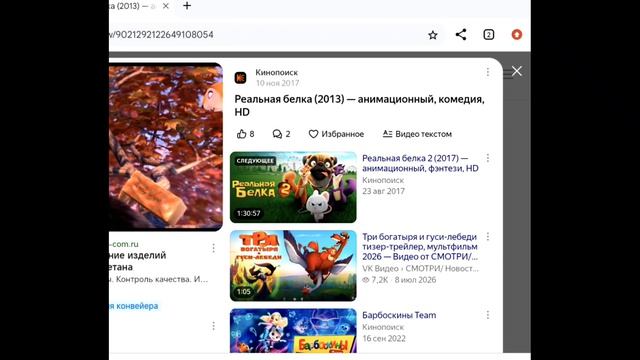Share the page via the share icon
This screenshot has height=360, width=640.
(x=461, y=35)
